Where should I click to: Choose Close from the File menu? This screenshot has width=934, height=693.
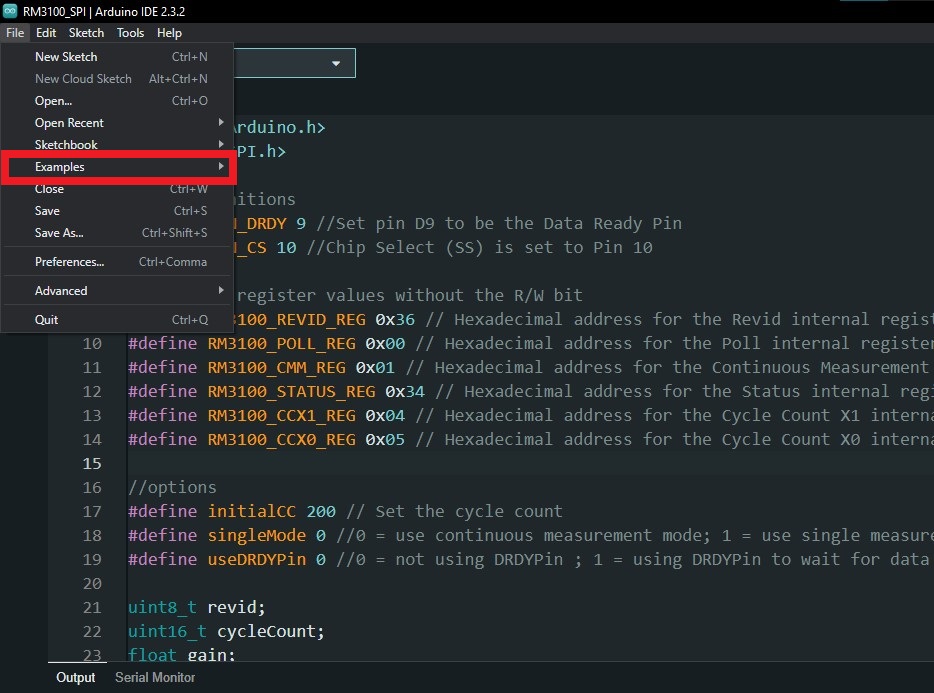(117, 189)
